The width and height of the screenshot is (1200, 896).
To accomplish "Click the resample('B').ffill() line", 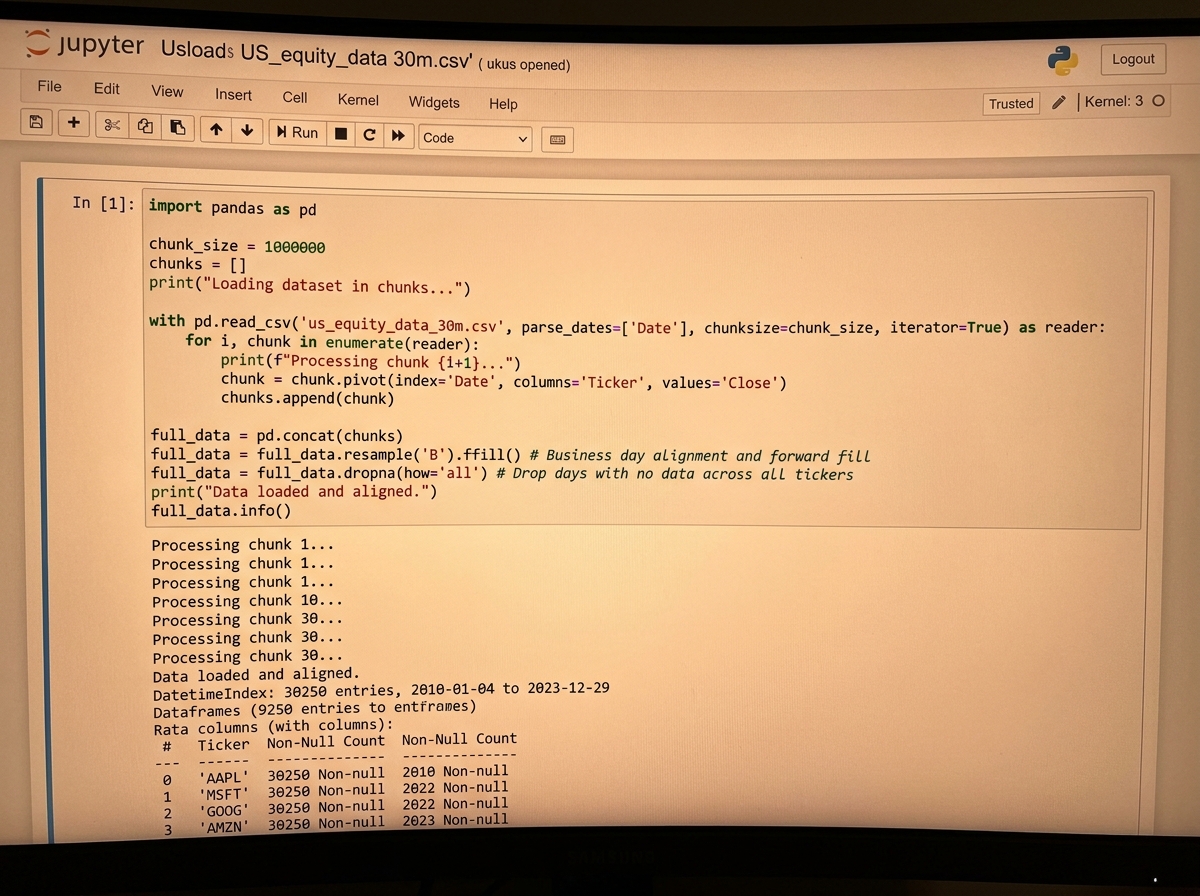I will 510,455.
